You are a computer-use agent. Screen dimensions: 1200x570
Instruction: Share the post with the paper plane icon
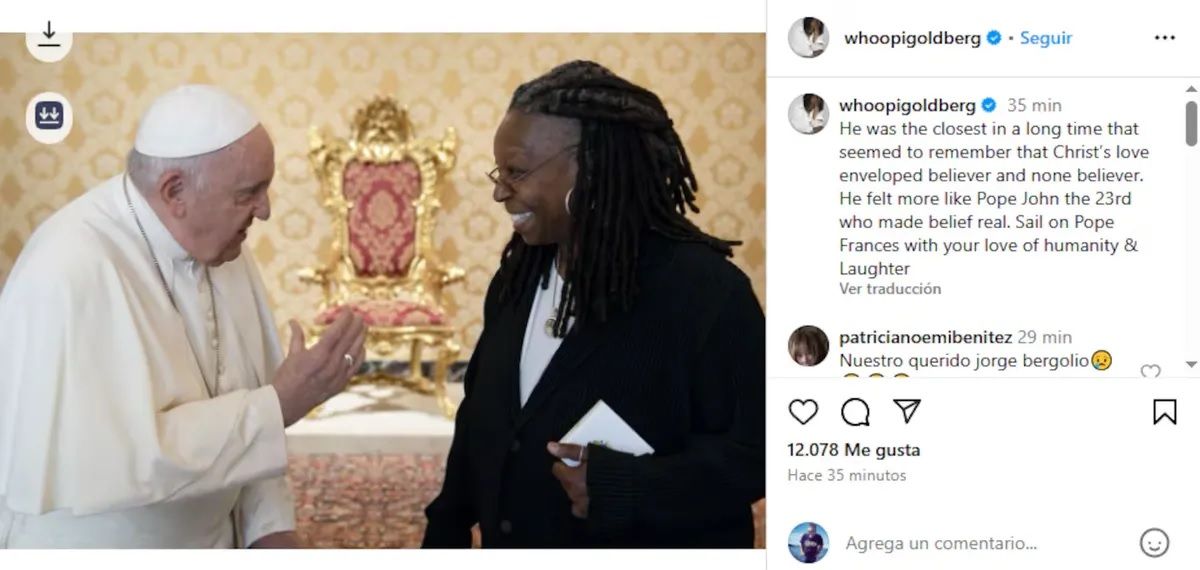pyautogui.click(x=906, y=411)
